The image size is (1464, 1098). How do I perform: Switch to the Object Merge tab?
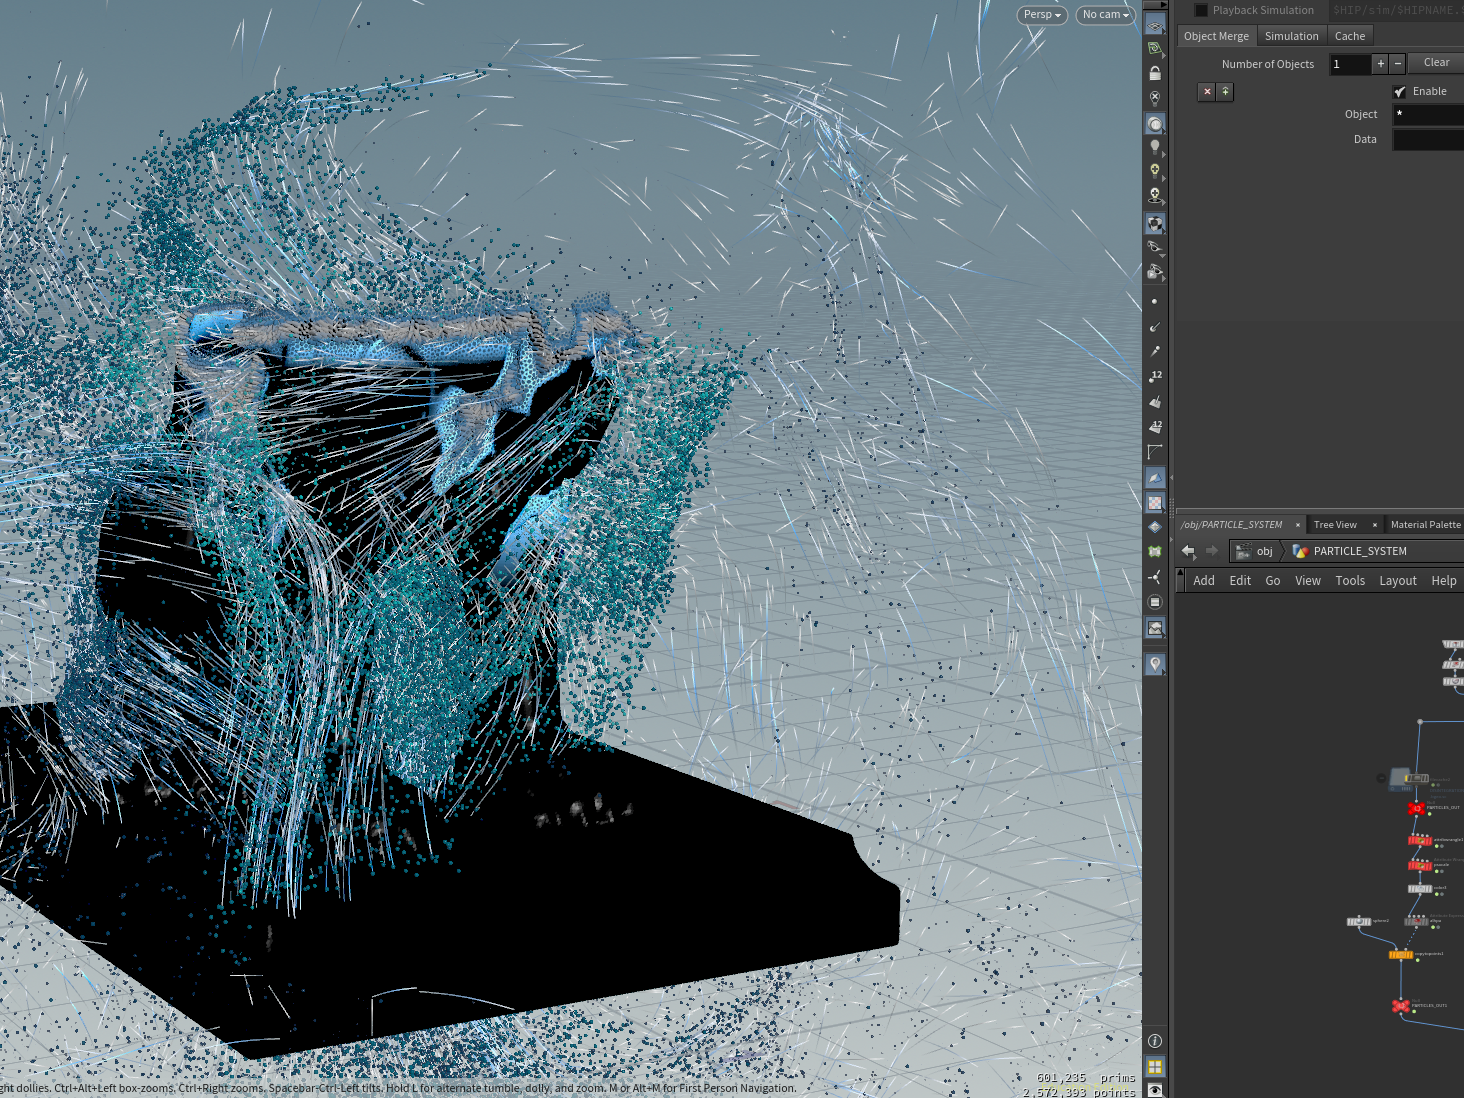pos(1216,36)
